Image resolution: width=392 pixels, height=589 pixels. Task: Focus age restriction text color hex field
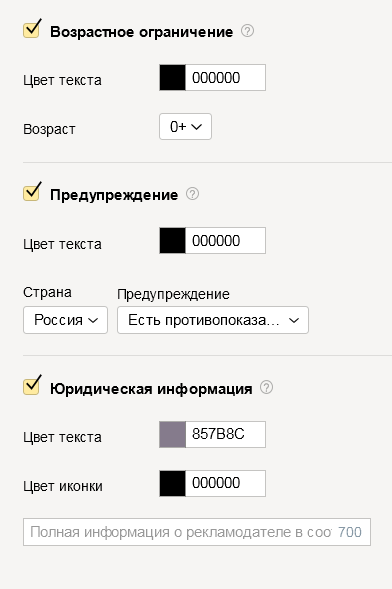pos(225,78)
